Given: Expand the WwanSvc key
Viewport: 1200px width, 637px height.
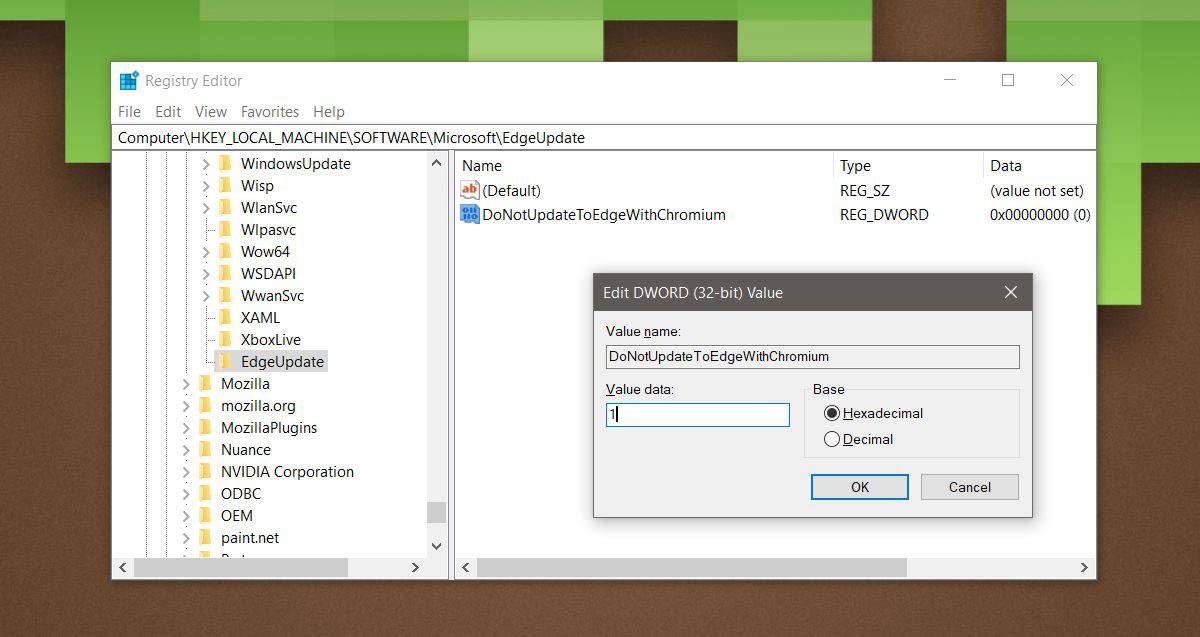Looking at the screenshot, I should [x=206, y=295].
